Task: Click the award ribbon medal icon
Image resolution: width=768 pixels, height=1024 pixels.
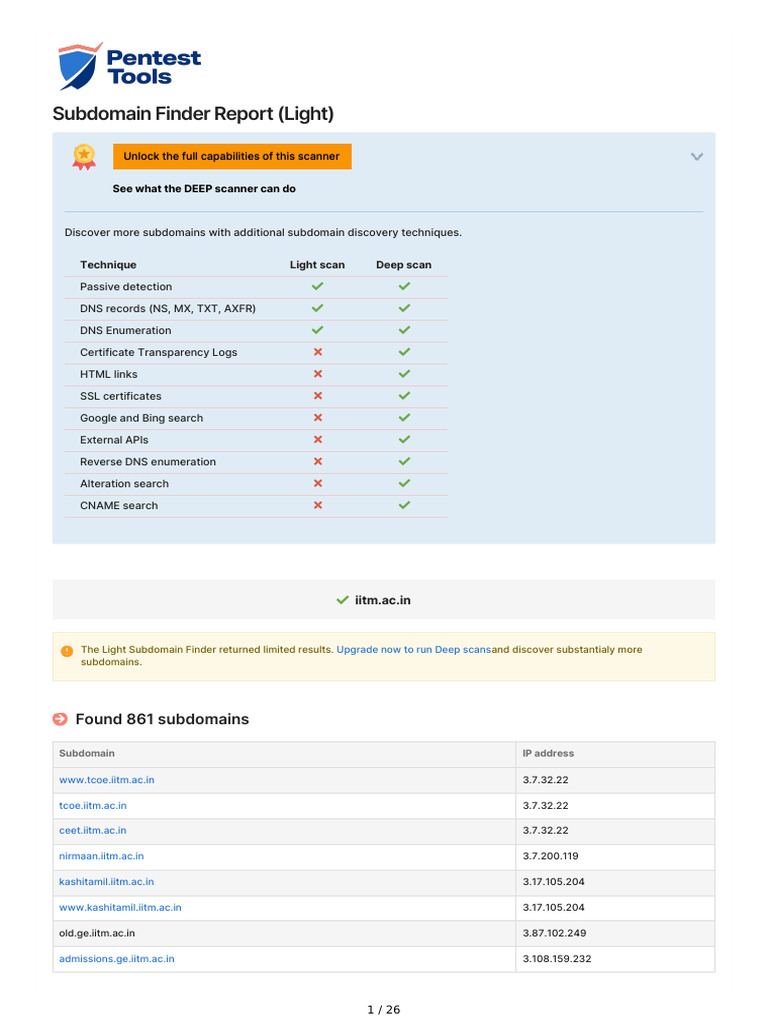Action: point(84,156)
